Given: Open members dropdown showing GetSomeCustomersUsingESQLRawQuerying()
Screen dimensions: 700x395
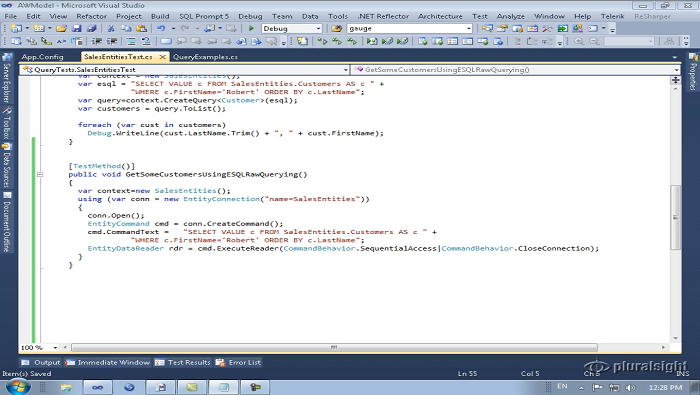Looking at the screenshot, I should click(x=676, y=70).
